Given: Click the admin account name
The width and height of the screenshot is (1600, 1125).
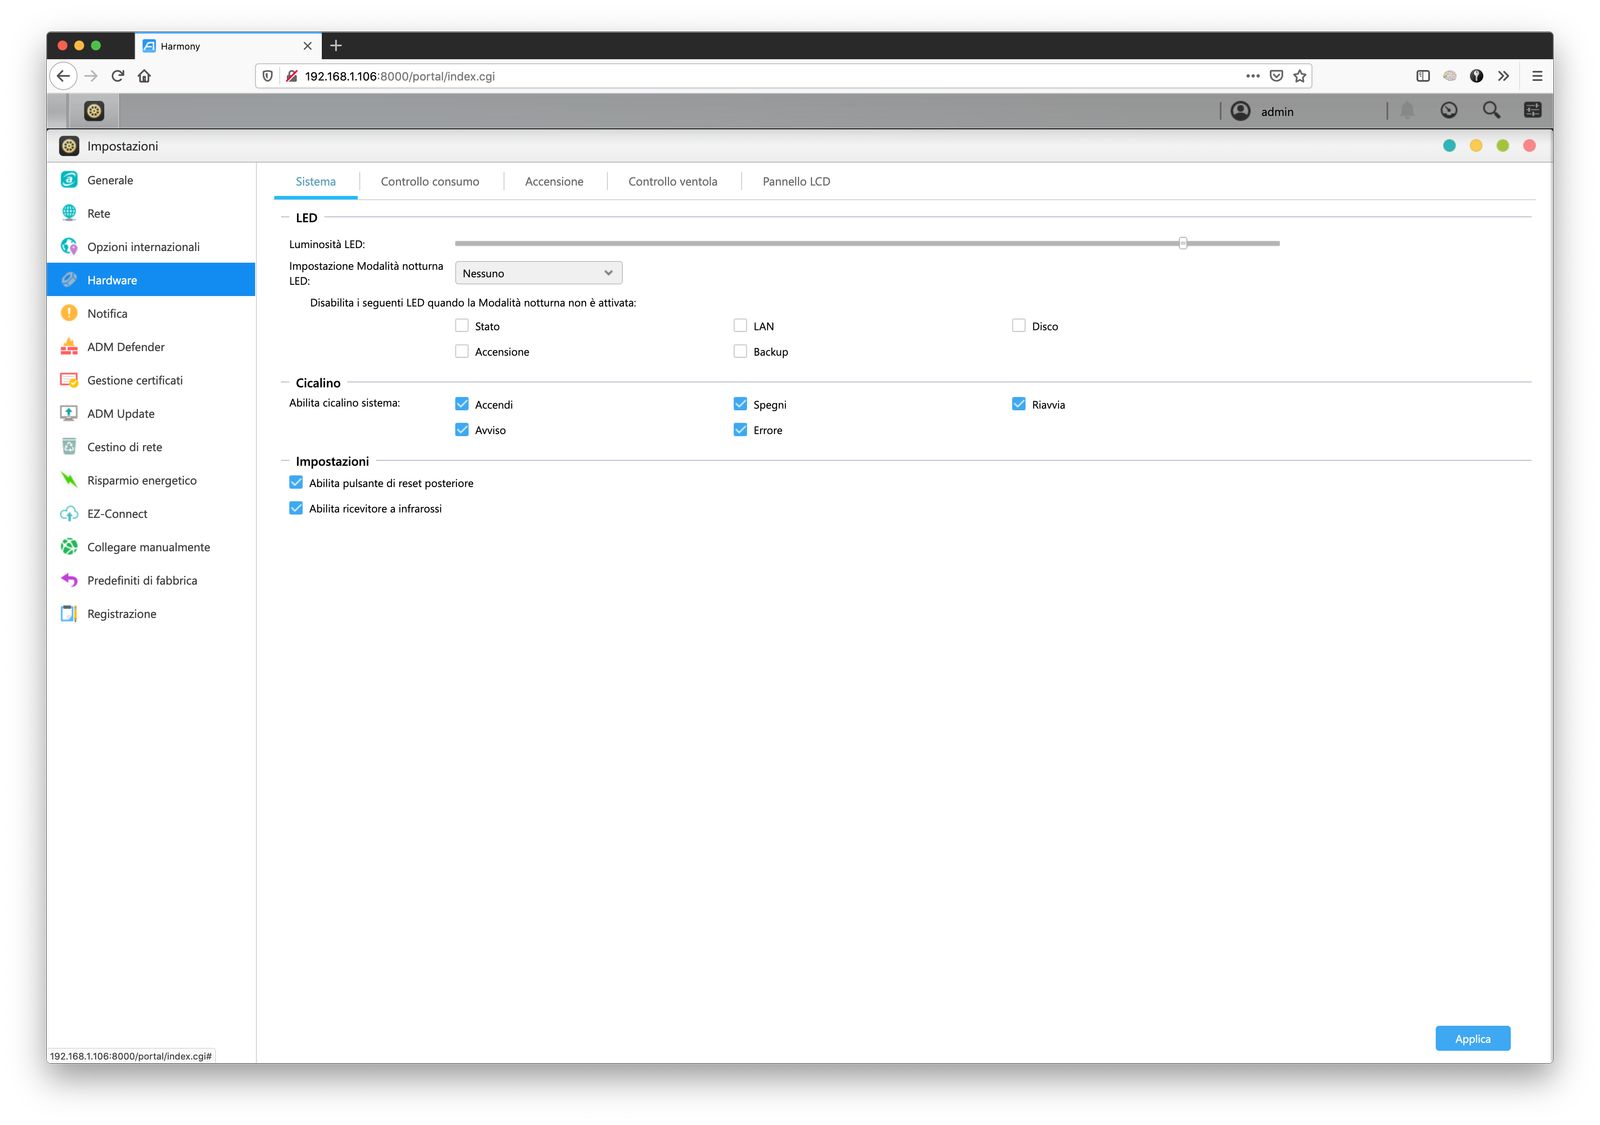Looking at the screenshot, I should pos(1277,112).
